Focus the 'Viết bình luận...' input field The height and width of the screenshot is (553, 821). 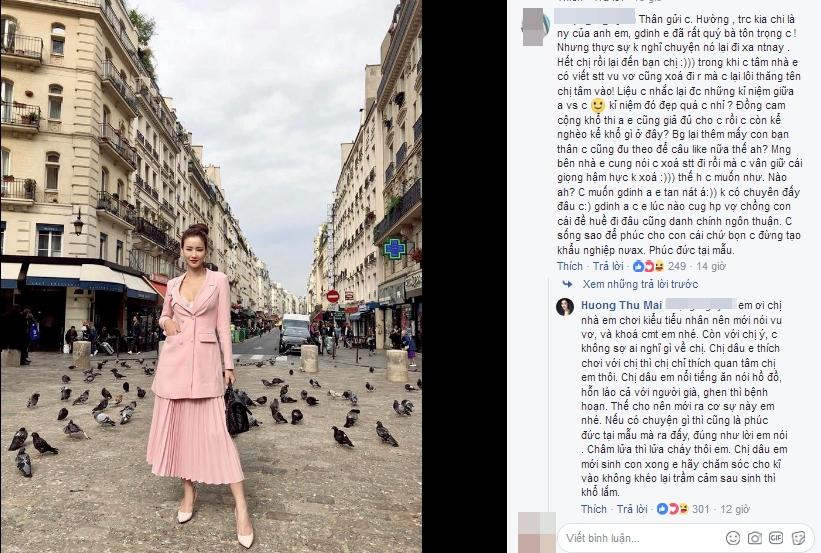640,538
